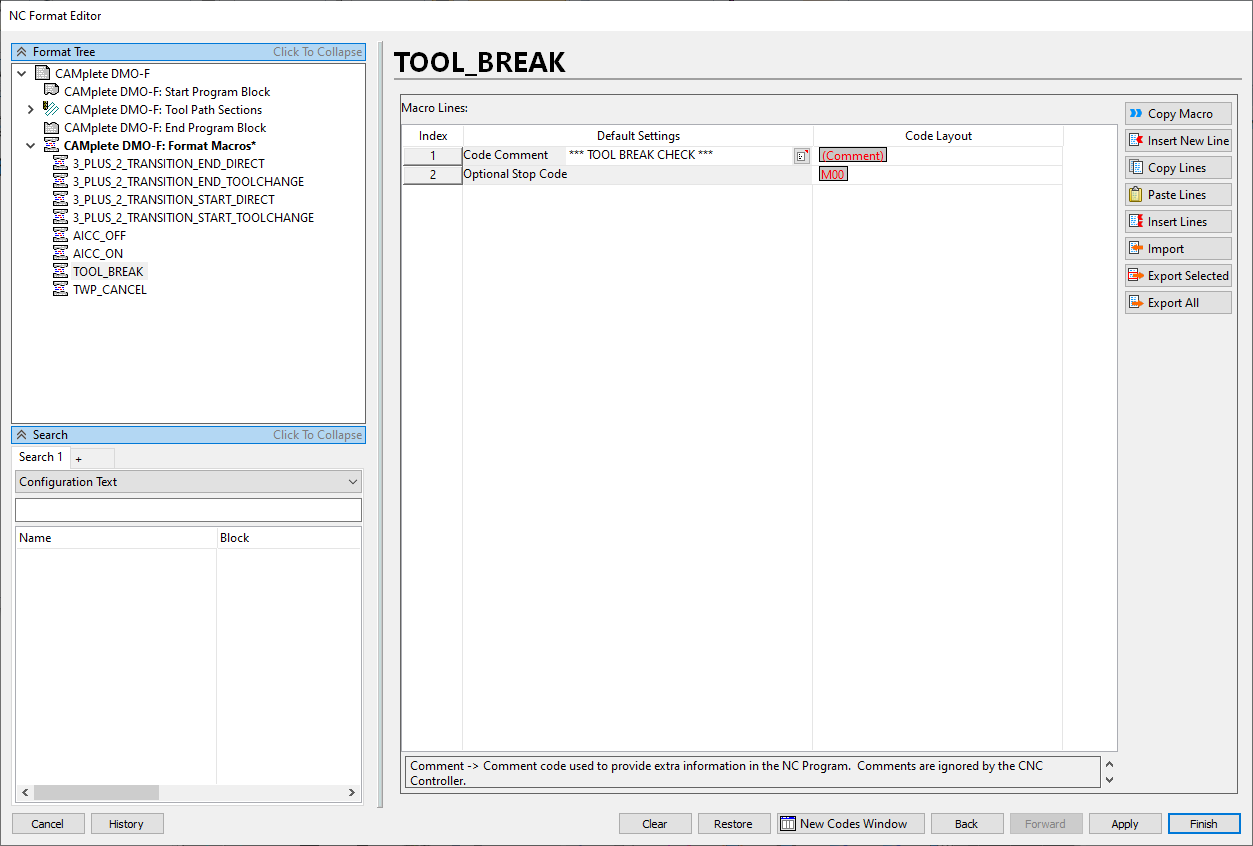Click the Export All button
This screenshot has width=1253, height=846.
tap(1178, 303)
